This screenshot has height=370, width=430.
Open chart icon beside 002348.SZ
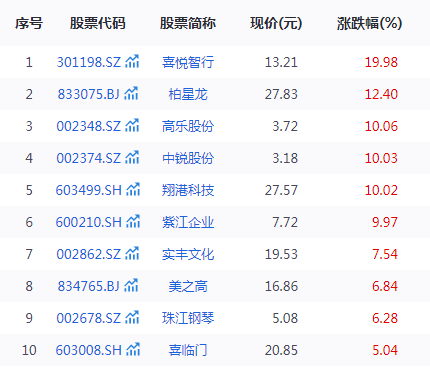[132, 125]
